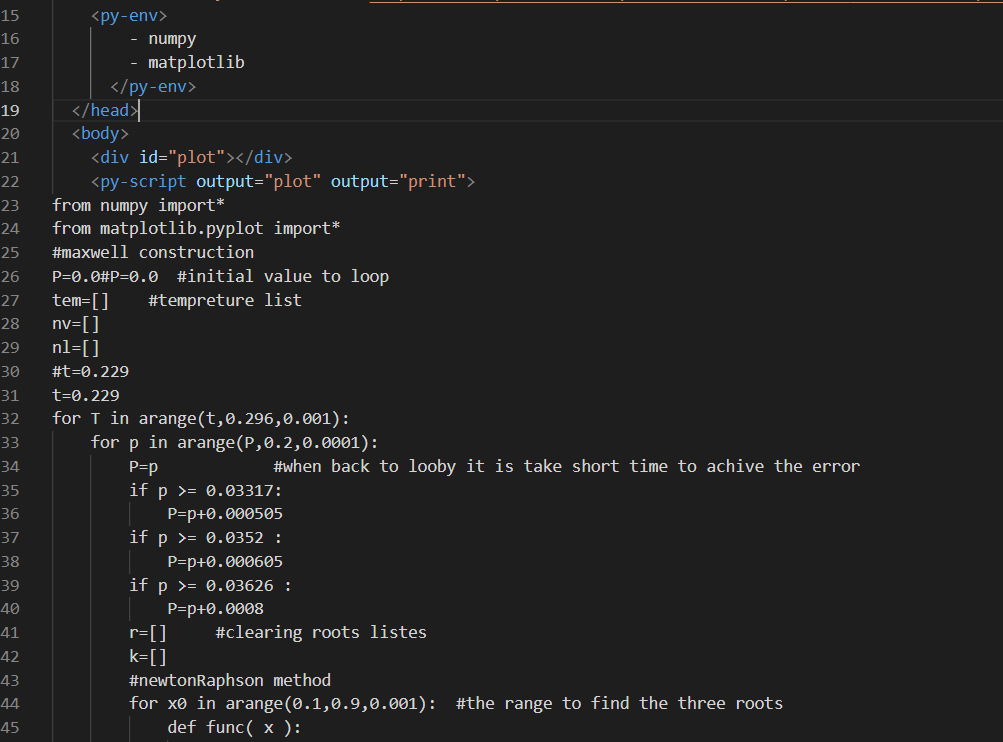Click the for x0 in arange loop line

point(250,703)
